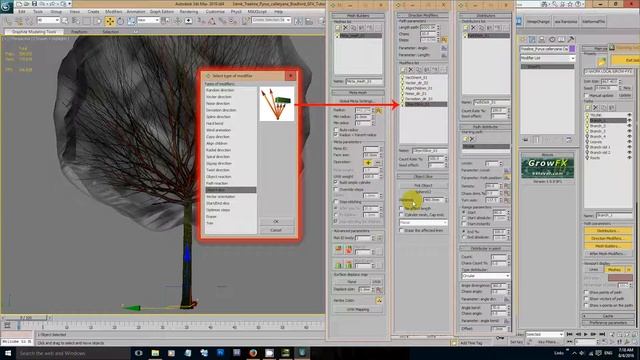Click the modifier preview arrows thumbnail
Viewport: 640px width, 360px height.
[x=277, y=104]
